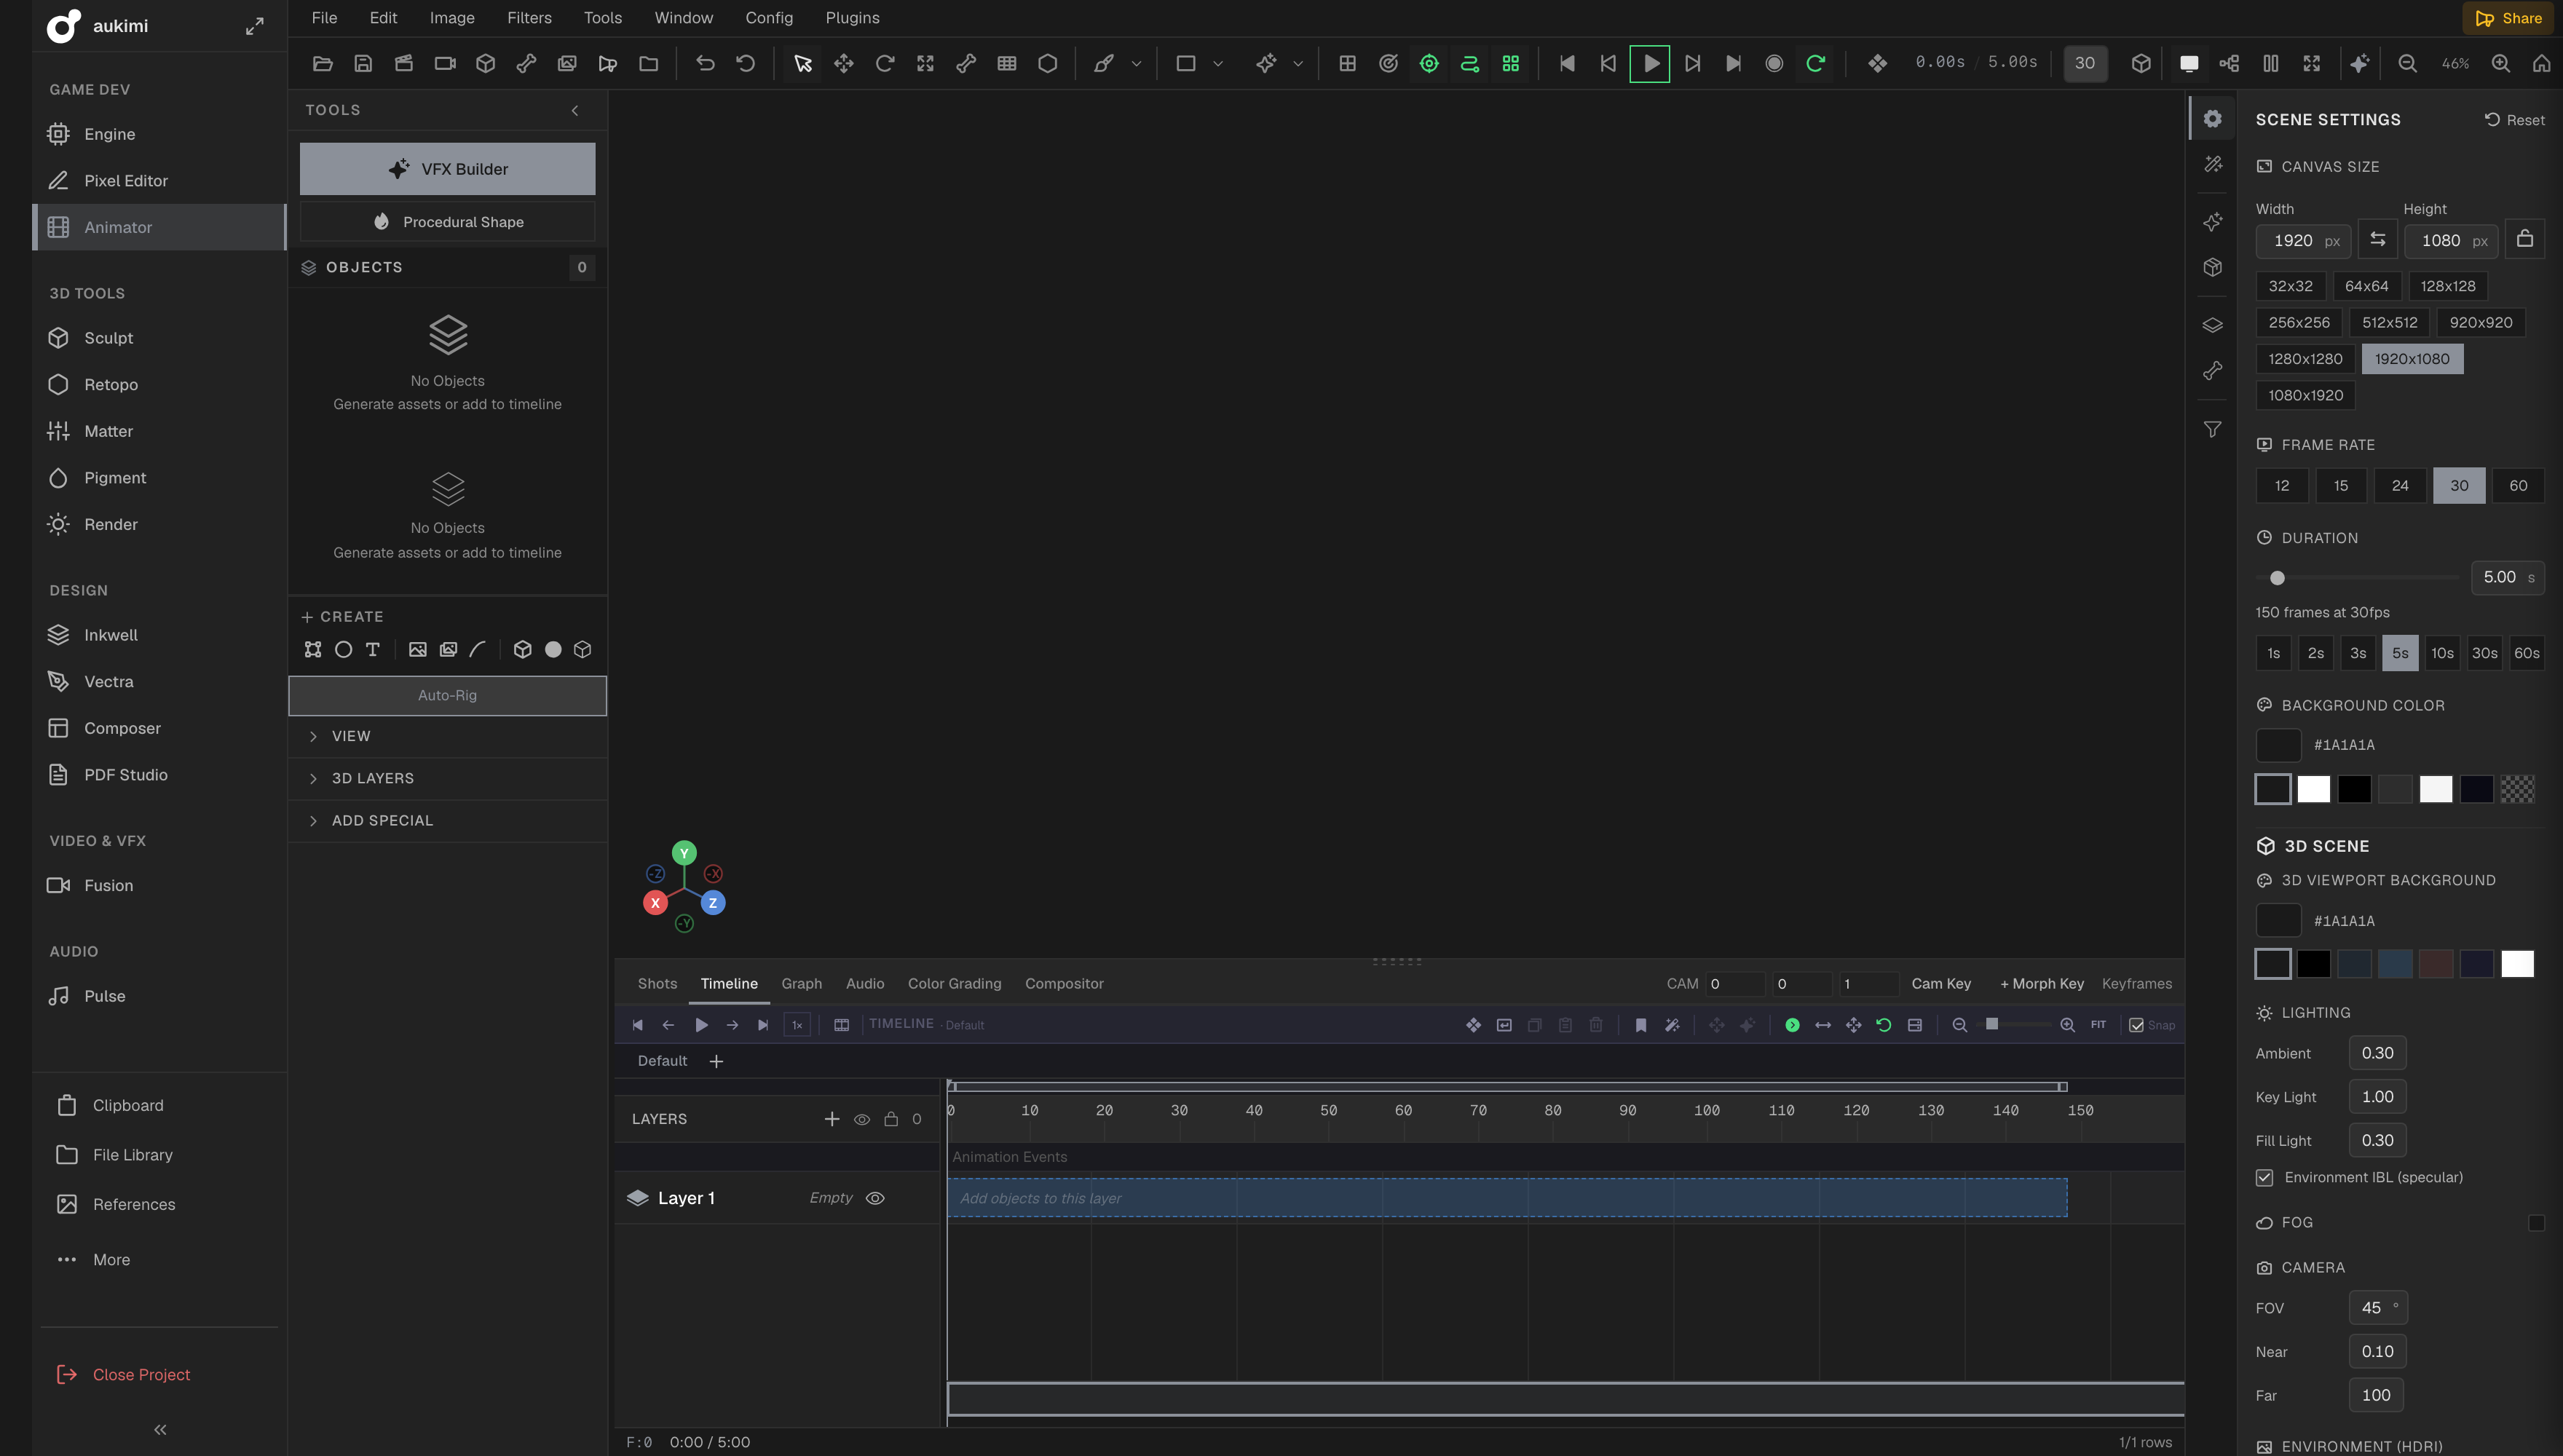Collapse left sidebar double chevron
Screen dimensions: 2563x1456
(x=160, y=1429)
